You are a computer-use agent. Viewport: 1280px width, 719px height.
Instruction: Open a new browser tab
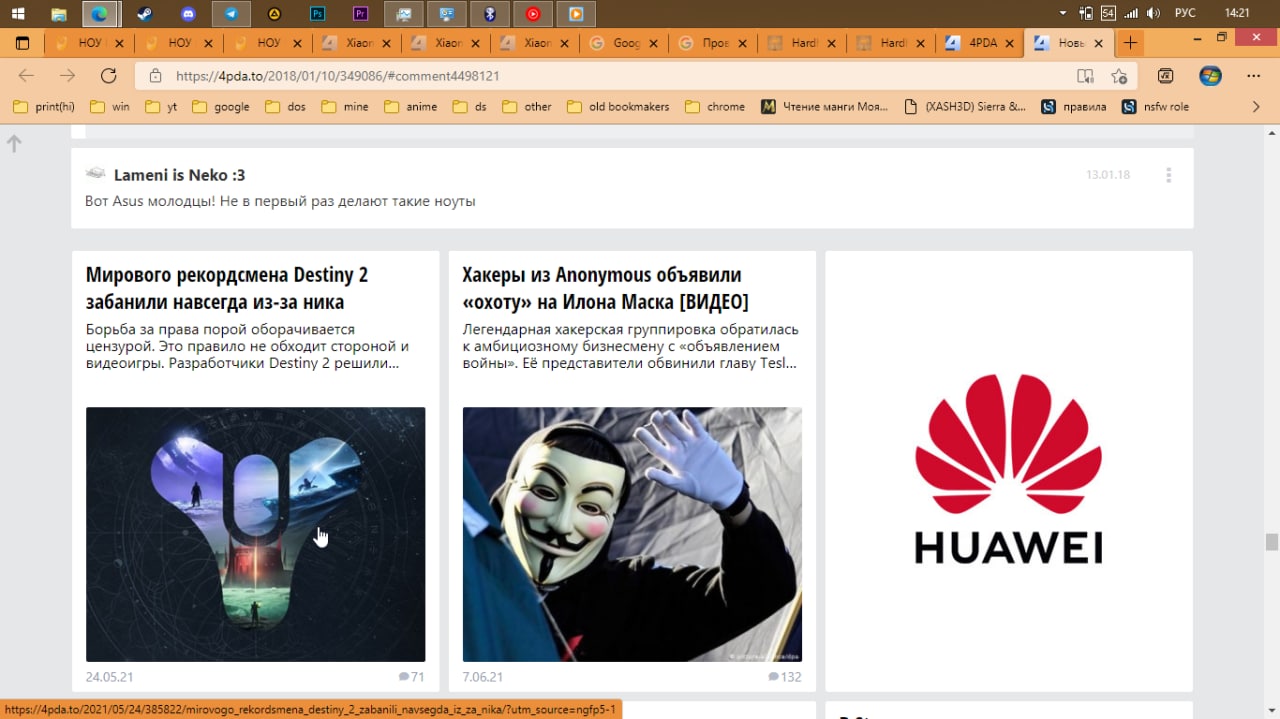point(1129,43)
